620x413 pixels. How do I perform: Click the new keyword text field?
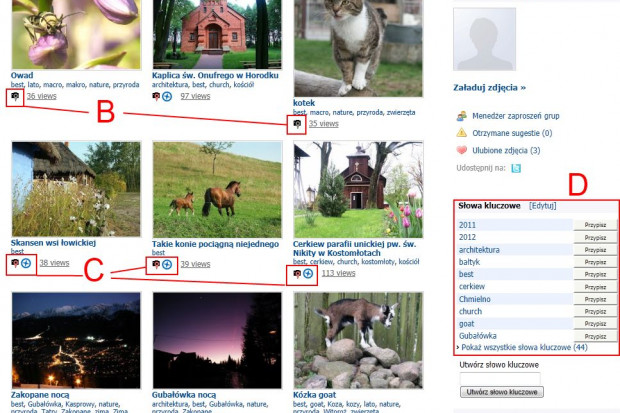click(x=500, y=378)
